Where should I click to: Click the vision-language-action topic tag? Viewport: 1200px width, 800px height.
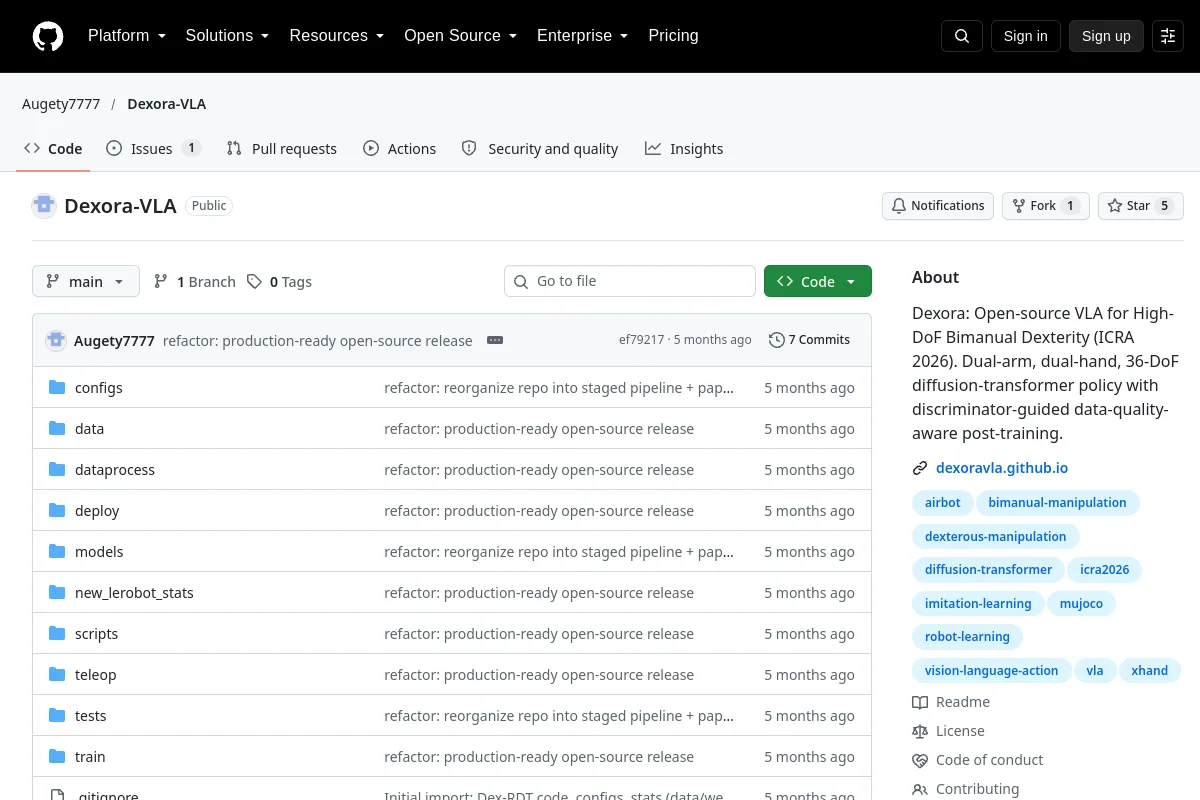click(x=991, y=671)
